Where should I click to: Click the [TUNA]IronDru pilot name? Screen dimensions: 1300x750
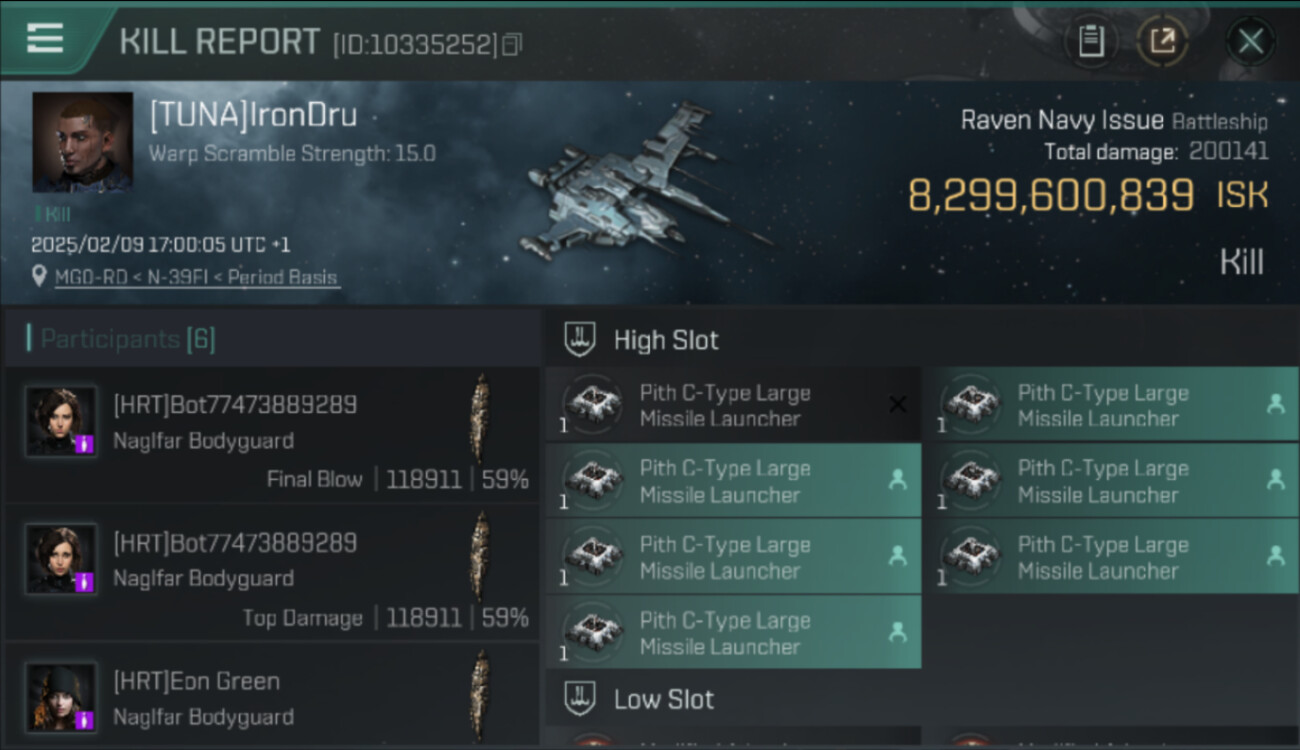pos(253,116)
